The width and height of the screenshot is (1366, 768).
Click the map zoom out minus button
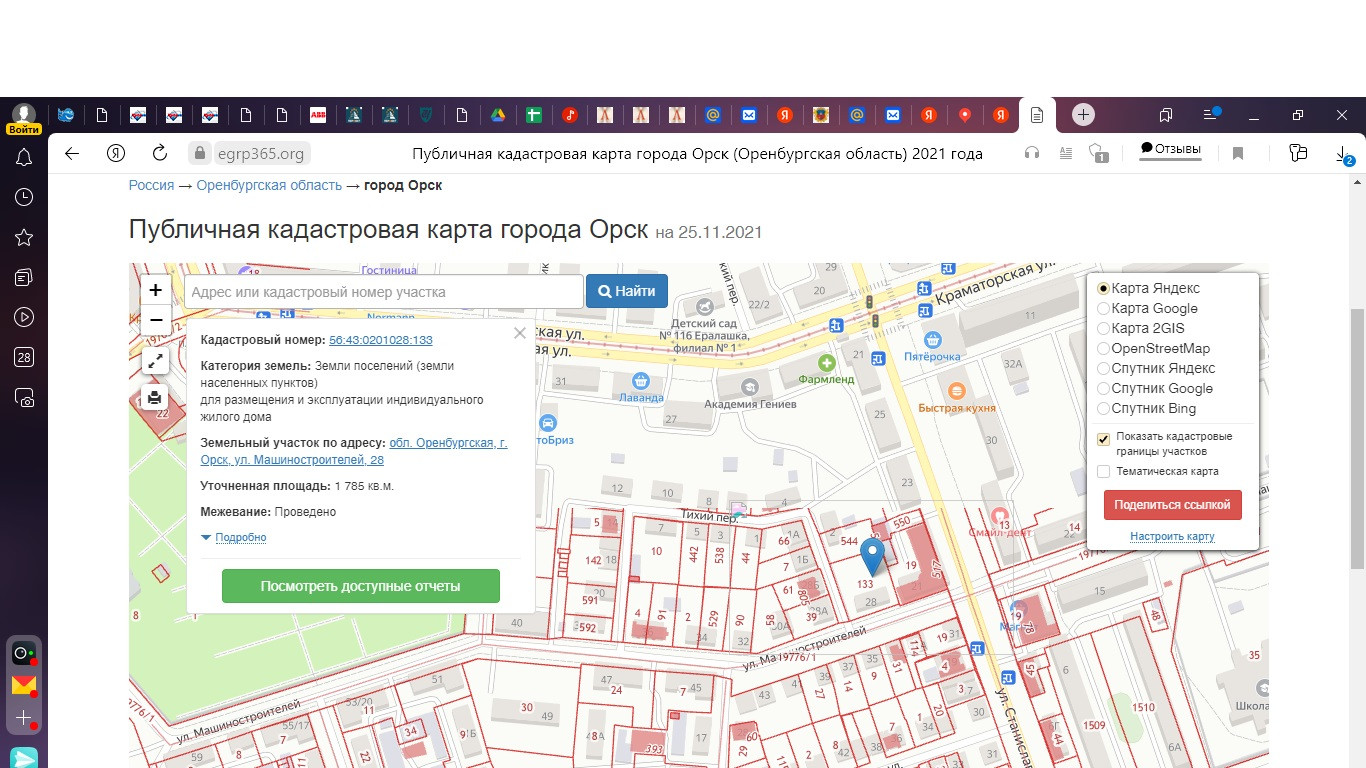pos(155,320)
